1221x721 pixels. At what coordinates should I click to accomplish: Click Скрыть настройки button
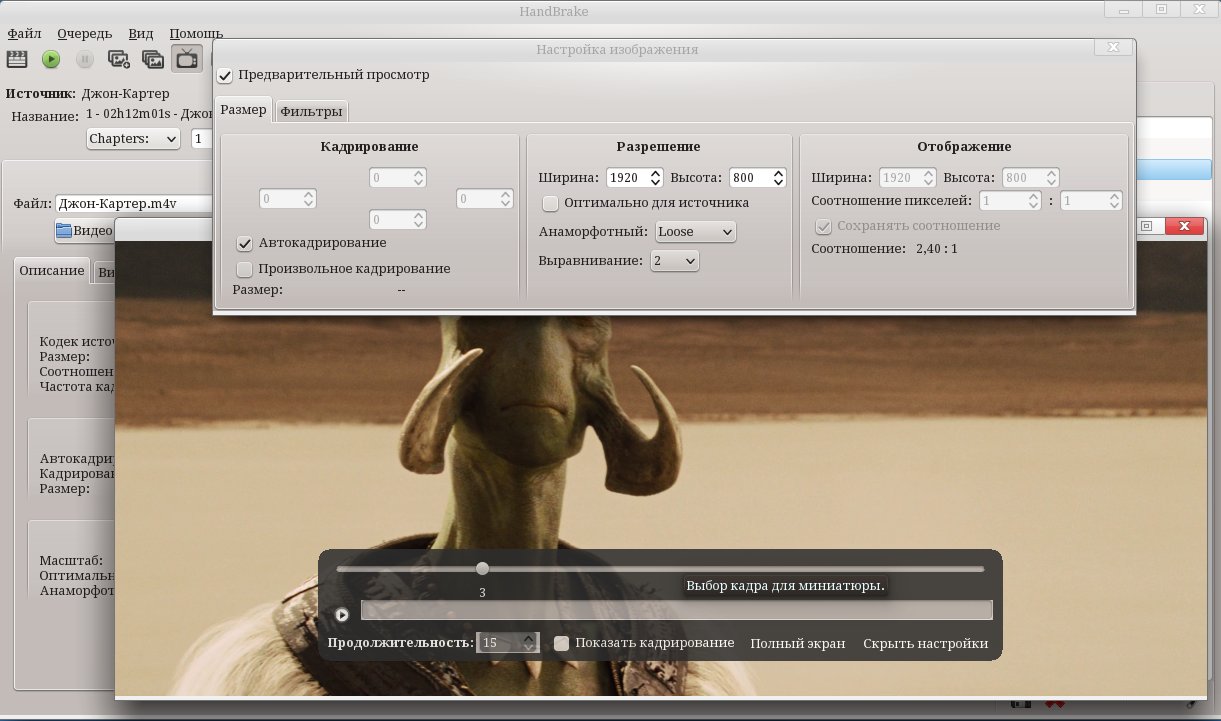click(925, 643)
